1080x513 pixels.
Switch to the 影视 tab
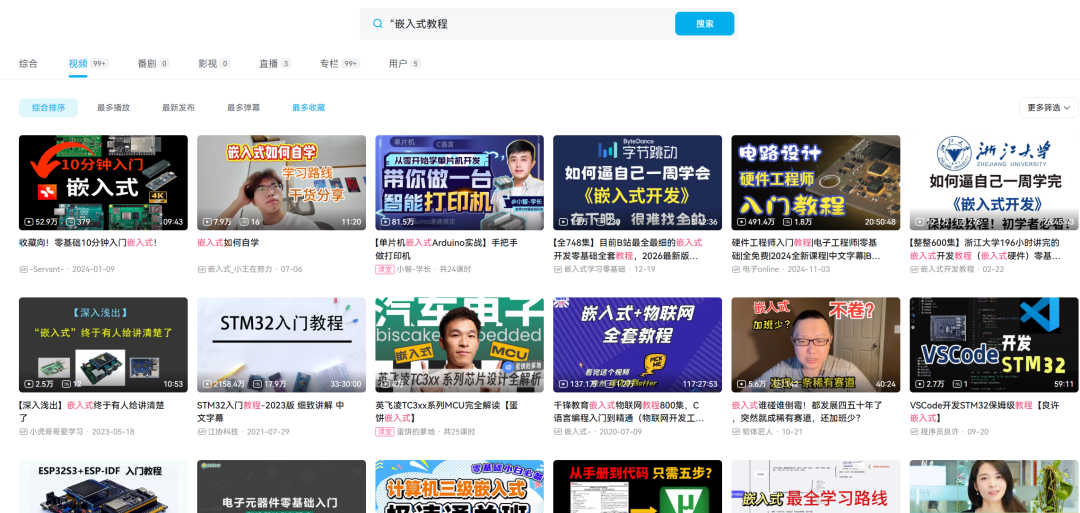pos(214,63)
